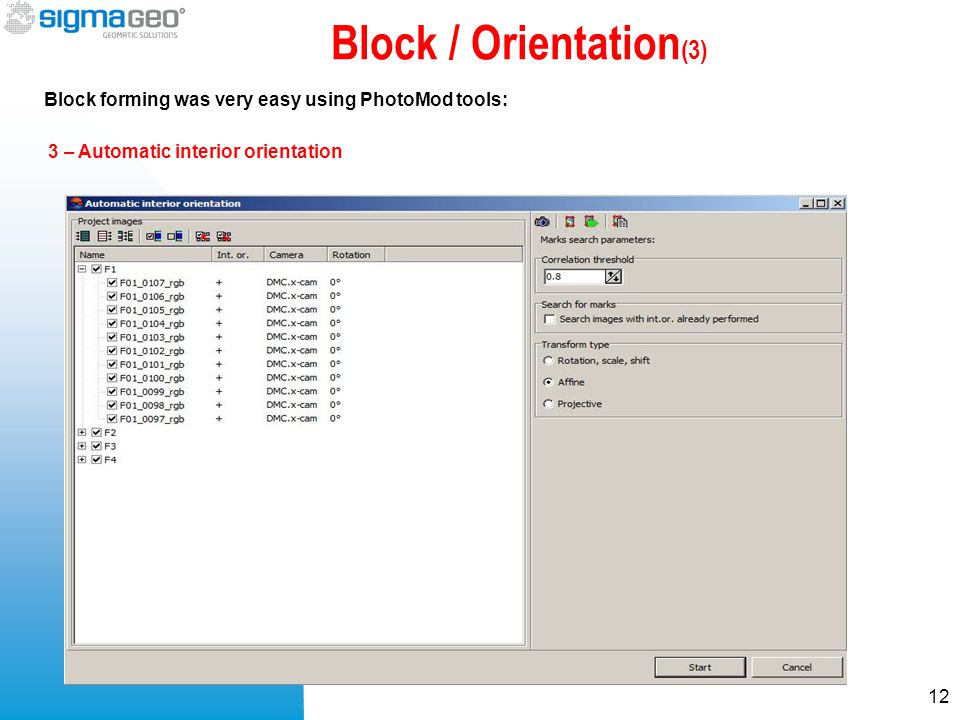Image resolution: width=960 pixels, height=720 pixels.
Task: Uncheck the F2 strip checkbox
Action: click(96, 432)
